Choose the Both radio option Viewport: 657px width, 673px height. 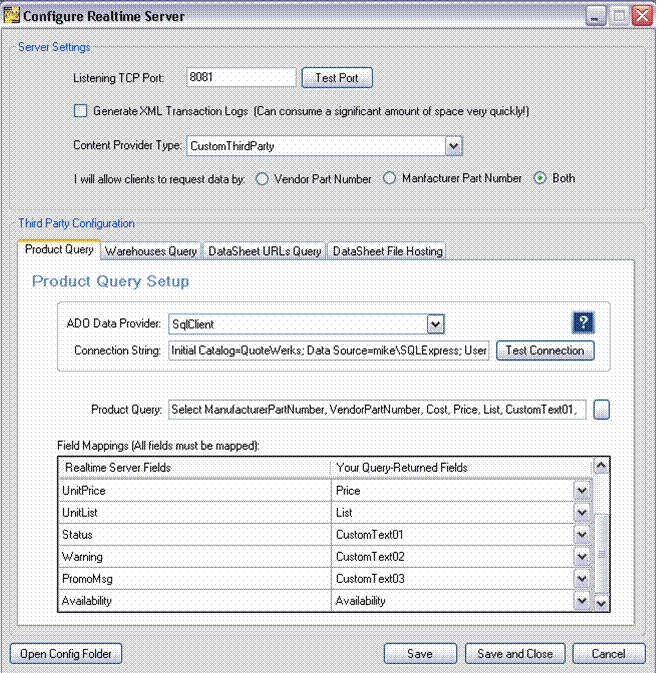pyautogui.click(x=540, y=178)
